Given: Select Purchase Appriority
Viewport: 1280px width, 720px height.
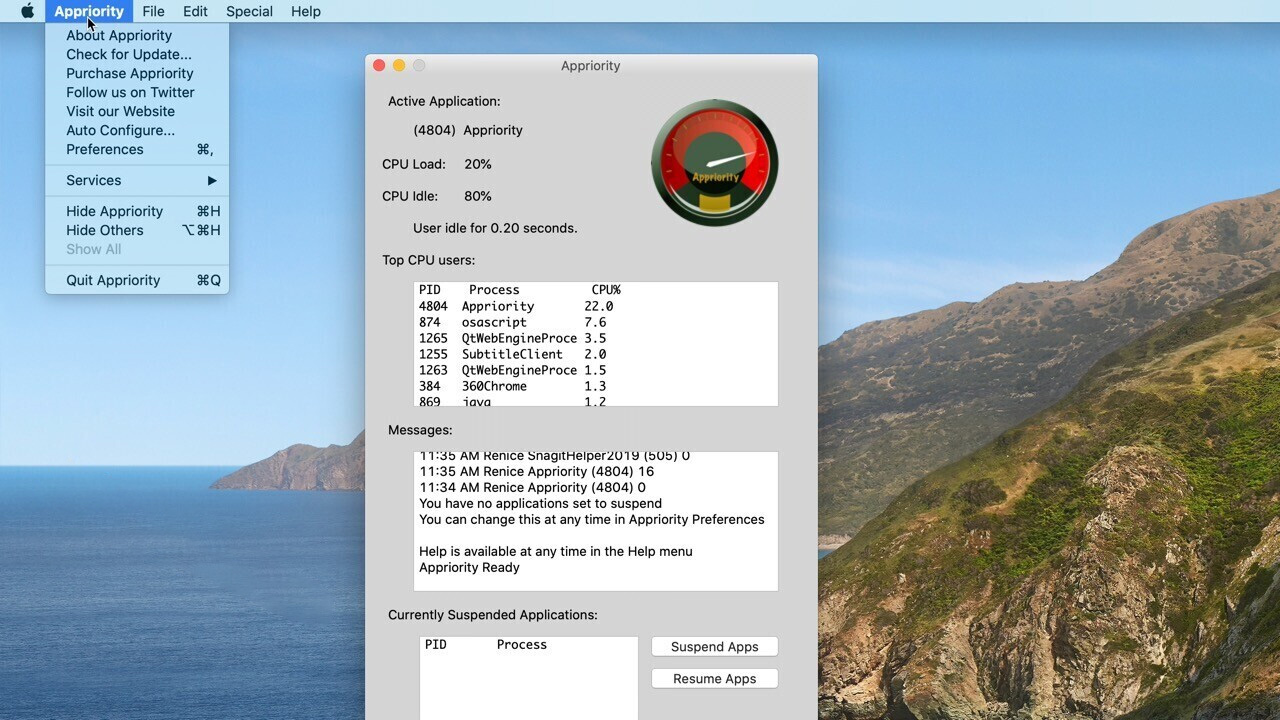Looking at the screenshot, I should [129, 73].
